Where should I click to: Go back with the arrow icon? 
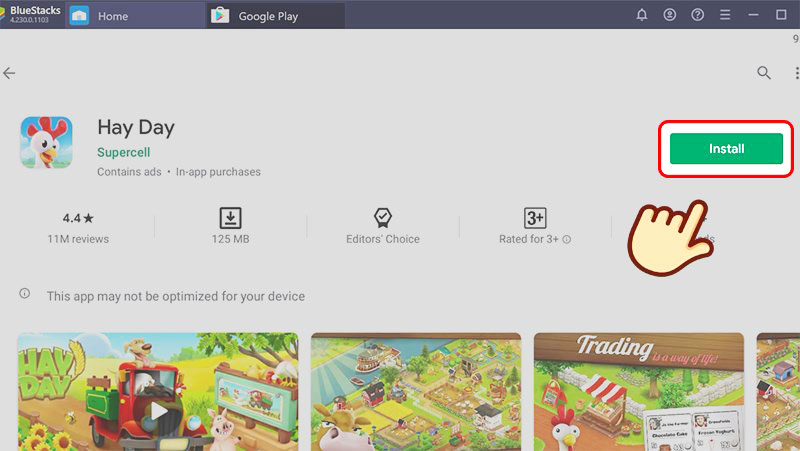coord(9,73)
